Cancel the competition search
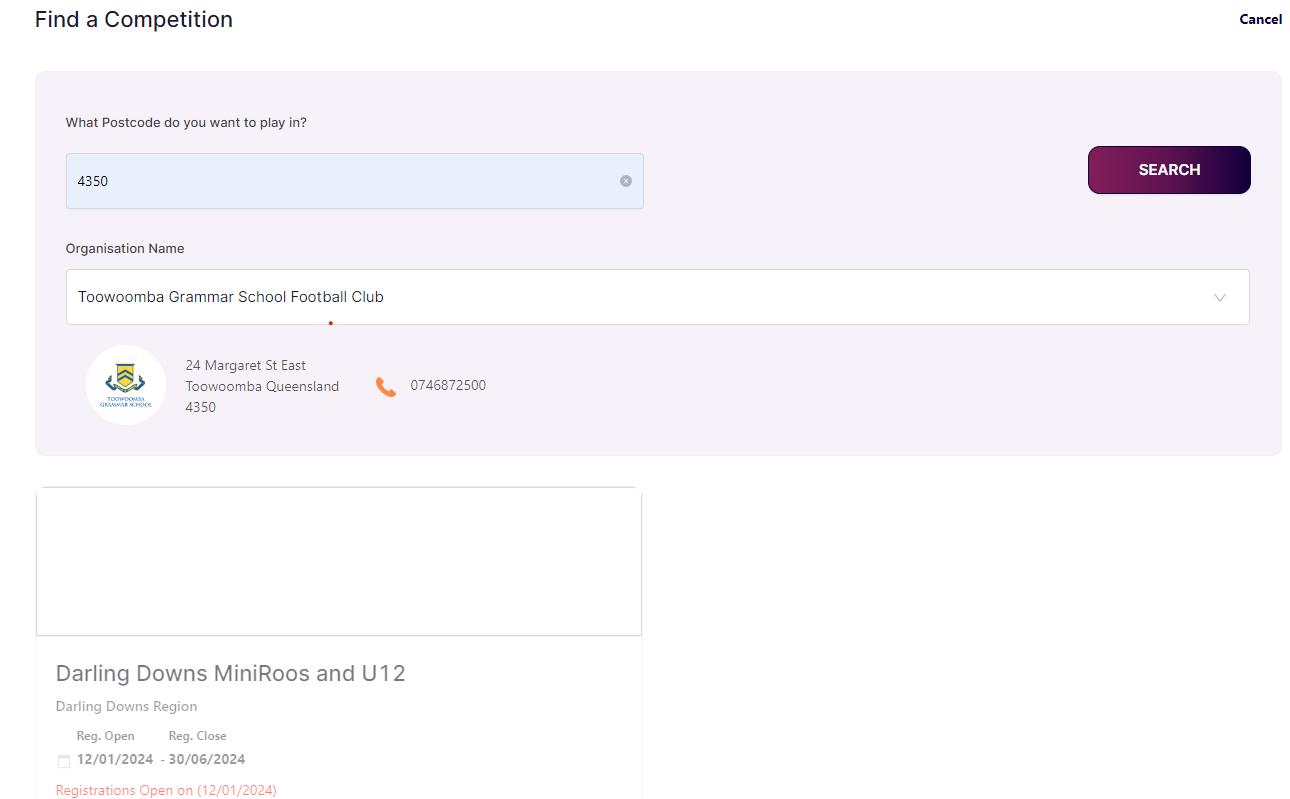The width and height of the screenshot is (1290, 799). tap(1260, 19)
